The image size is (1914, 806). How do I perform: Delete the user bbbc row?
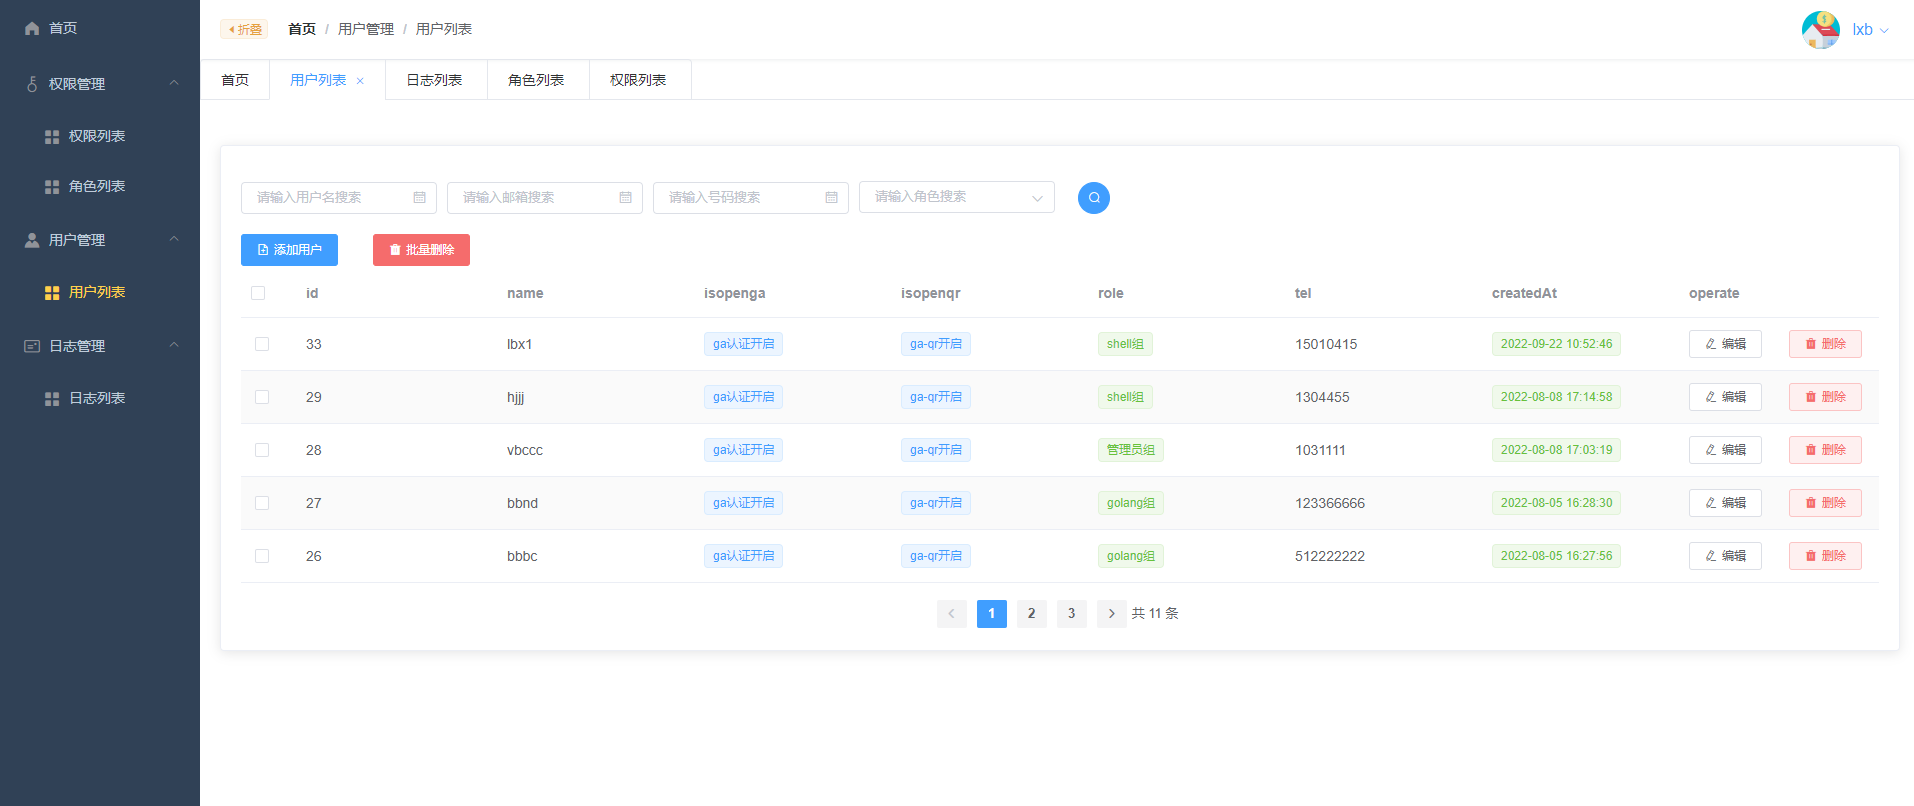[x=1825, y=556]
